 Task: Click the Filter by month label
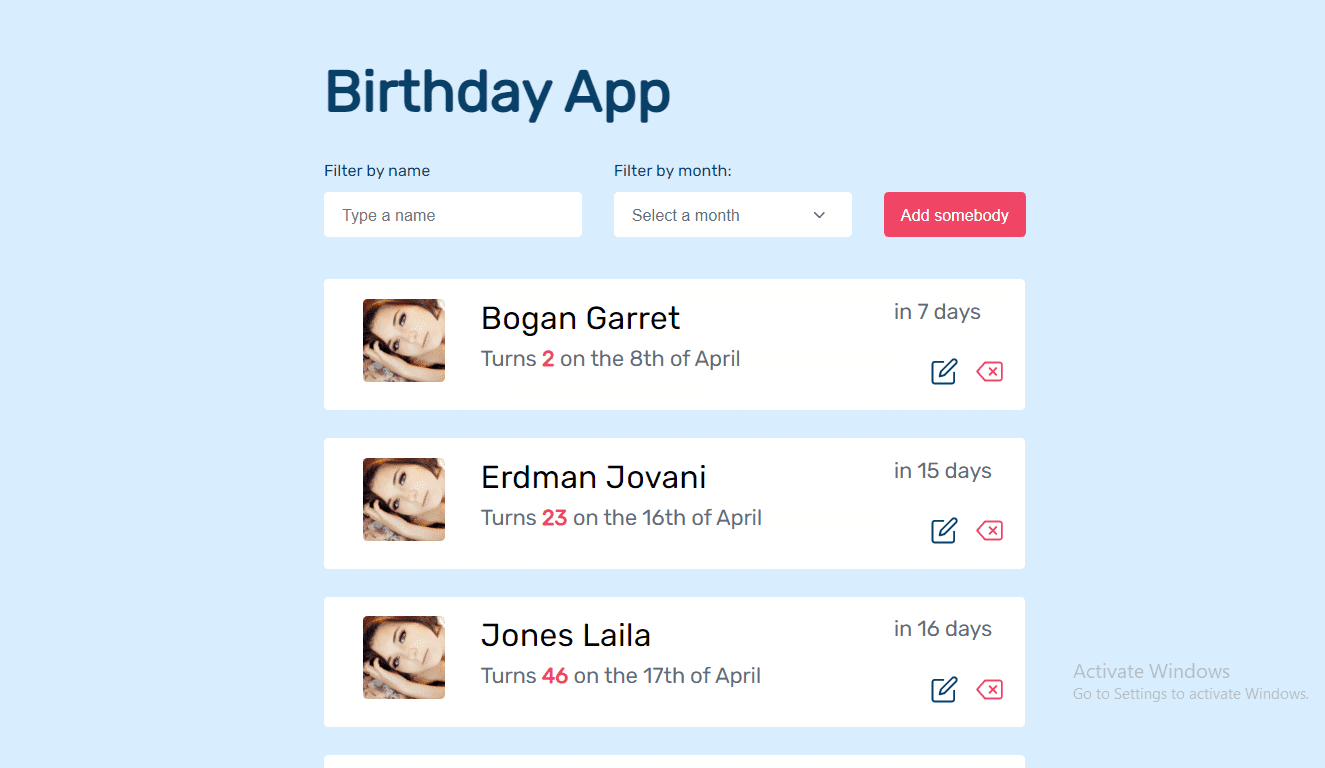(672, 171)
